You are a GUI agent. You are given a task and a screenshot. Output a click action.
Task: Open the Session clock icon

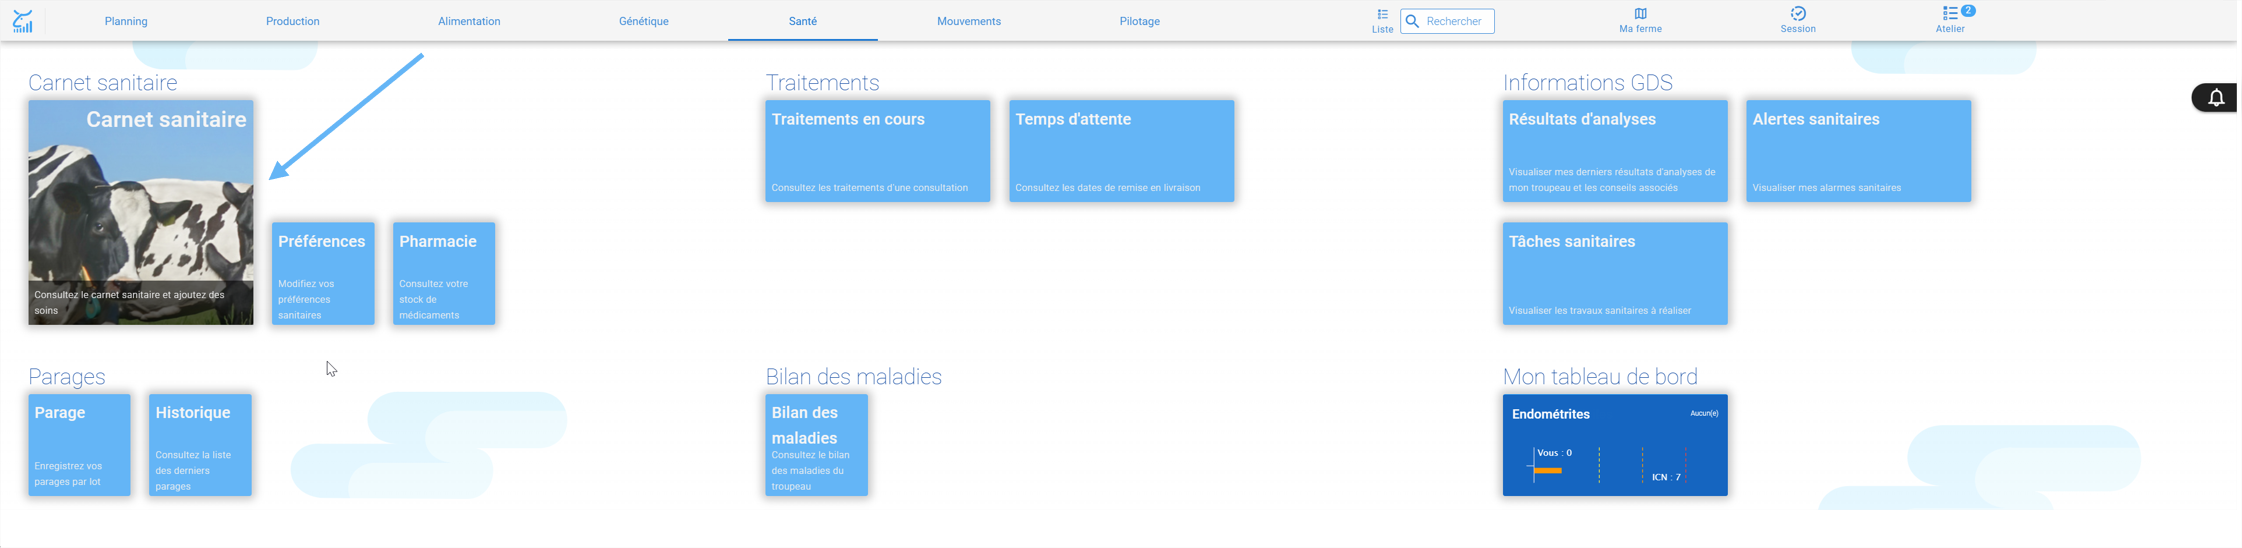coord(1797,14)
